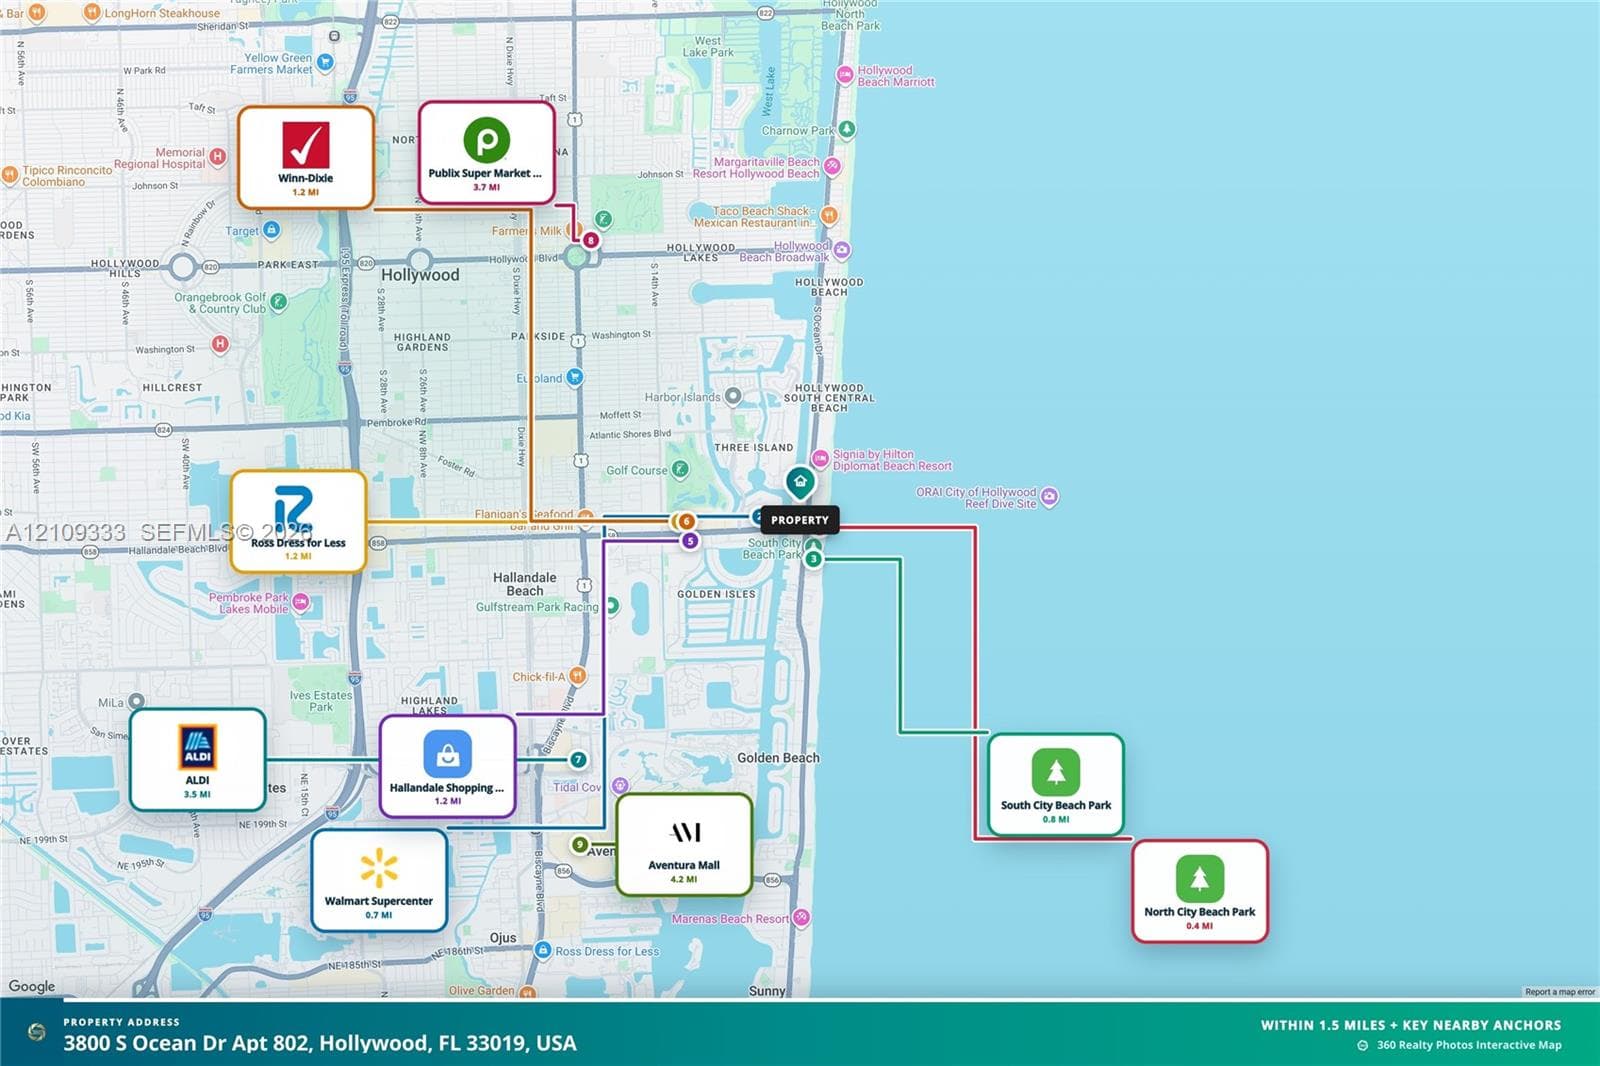Click the Aventura Mall card
The width and height of the screenshot is (1600, 1066).
tap(684, 844)
